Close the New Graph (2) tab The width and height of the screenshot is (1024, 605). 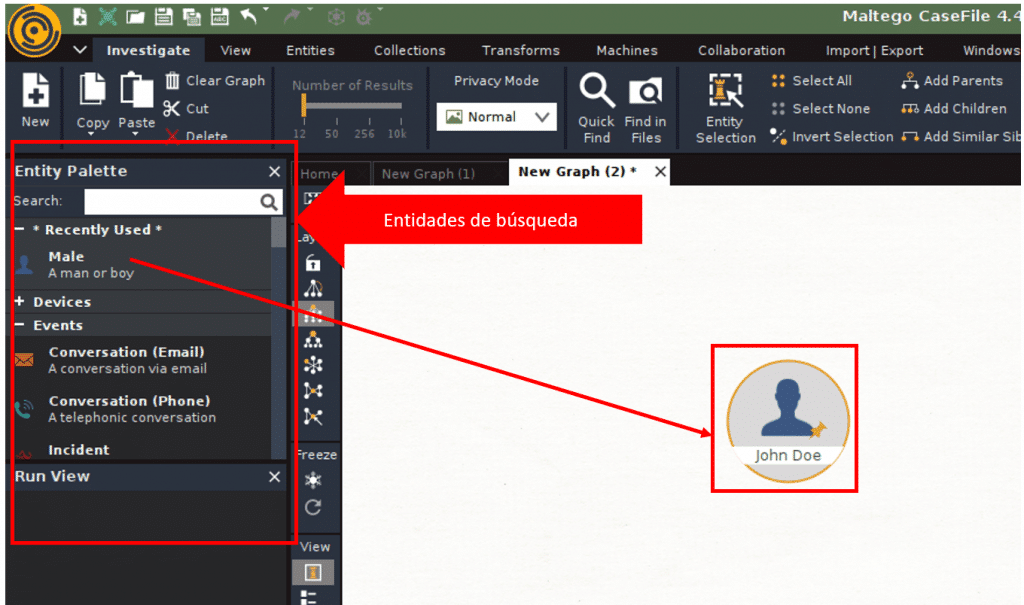660,172
